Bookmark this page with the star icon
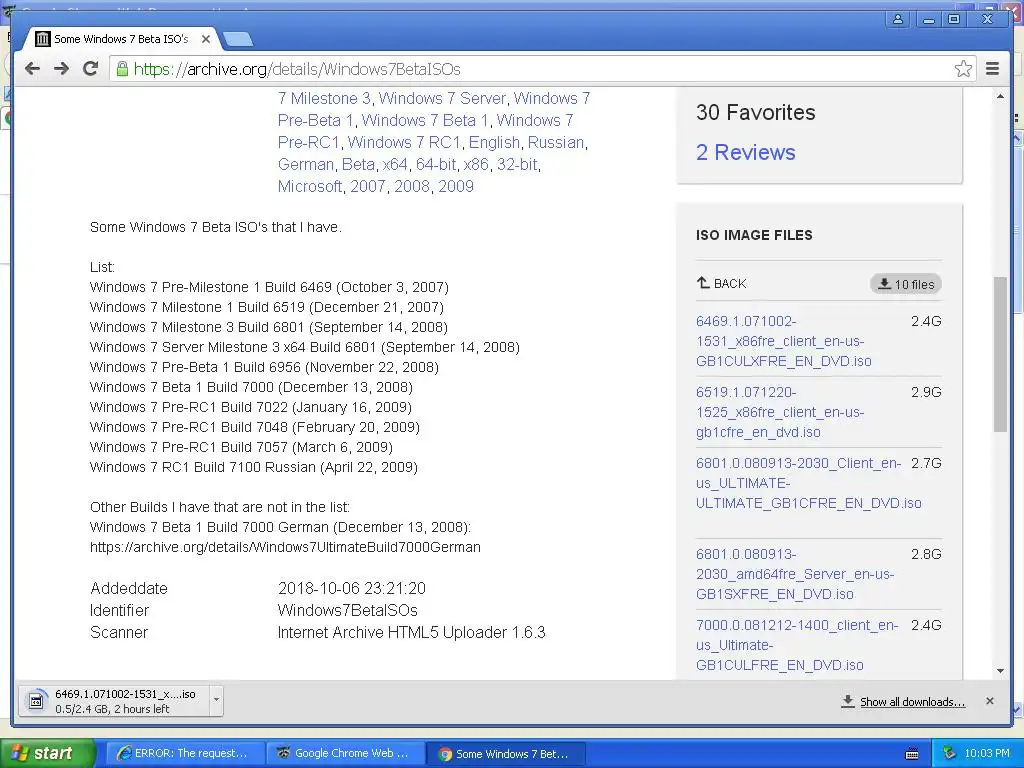 tap(963, 69)
